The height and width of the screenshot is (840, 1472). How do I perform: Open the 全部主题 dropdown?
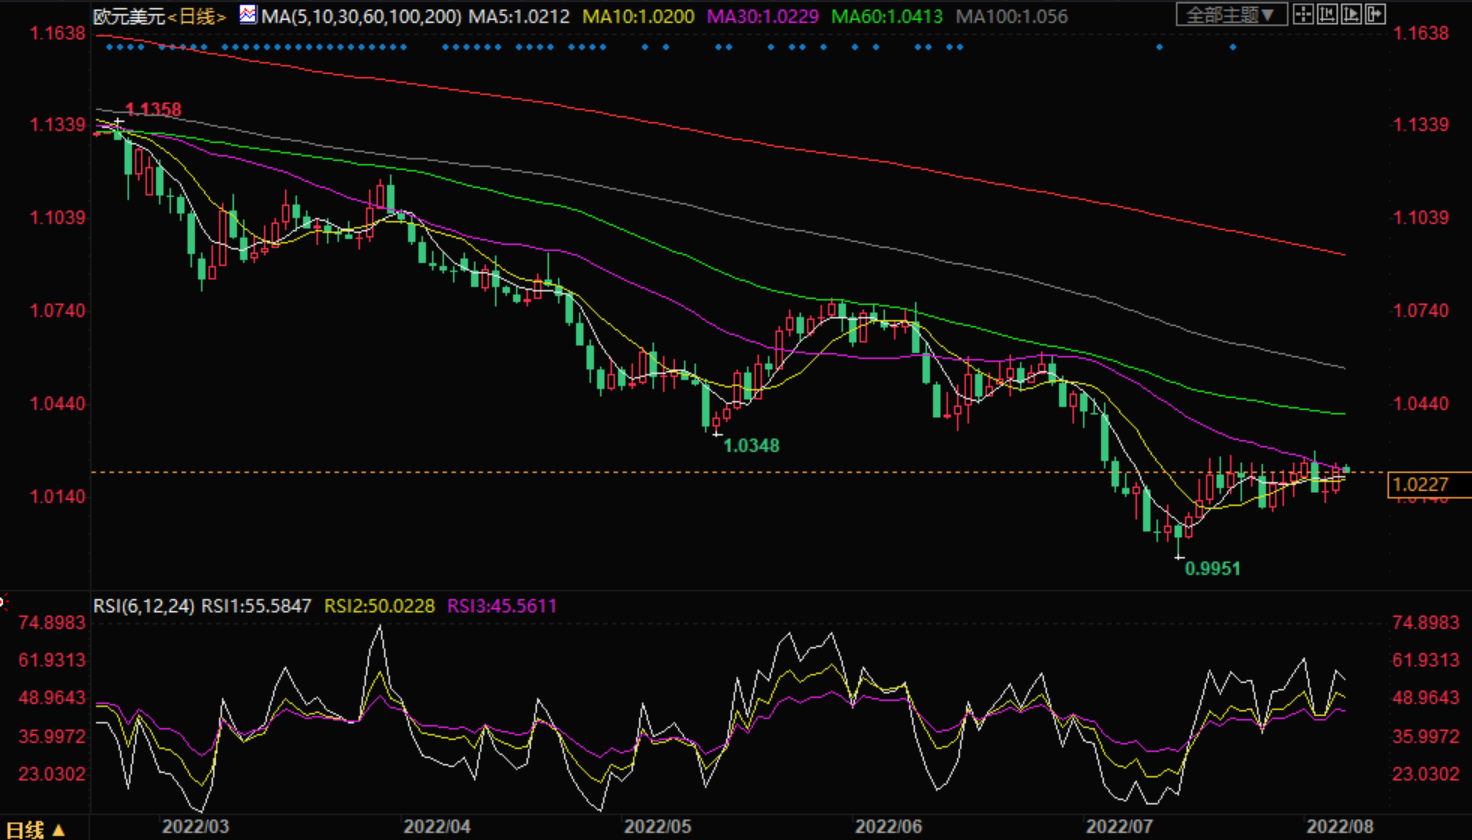[1230, 15]
